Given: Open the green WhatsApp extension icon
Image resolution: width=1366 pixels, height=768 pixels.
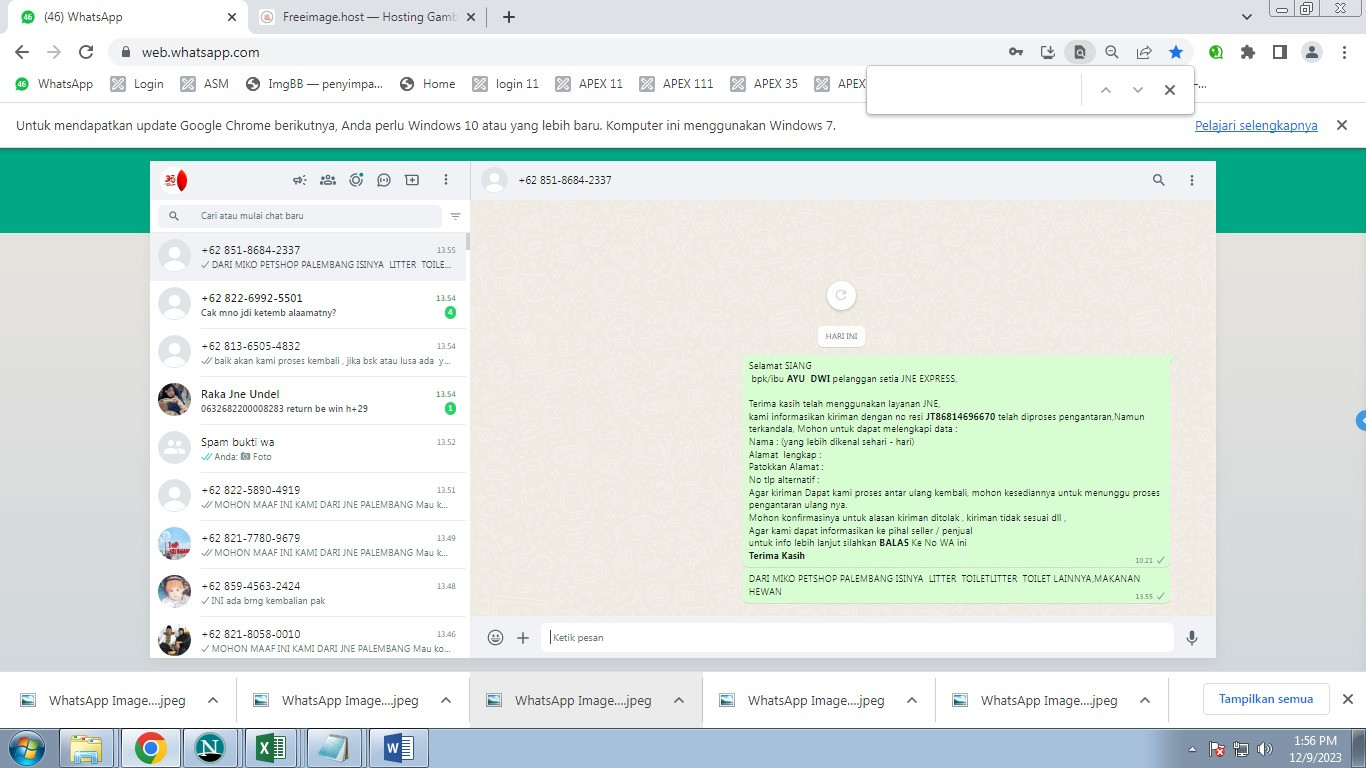Looking at the screenshot, I should click(x=1216, y=52).
